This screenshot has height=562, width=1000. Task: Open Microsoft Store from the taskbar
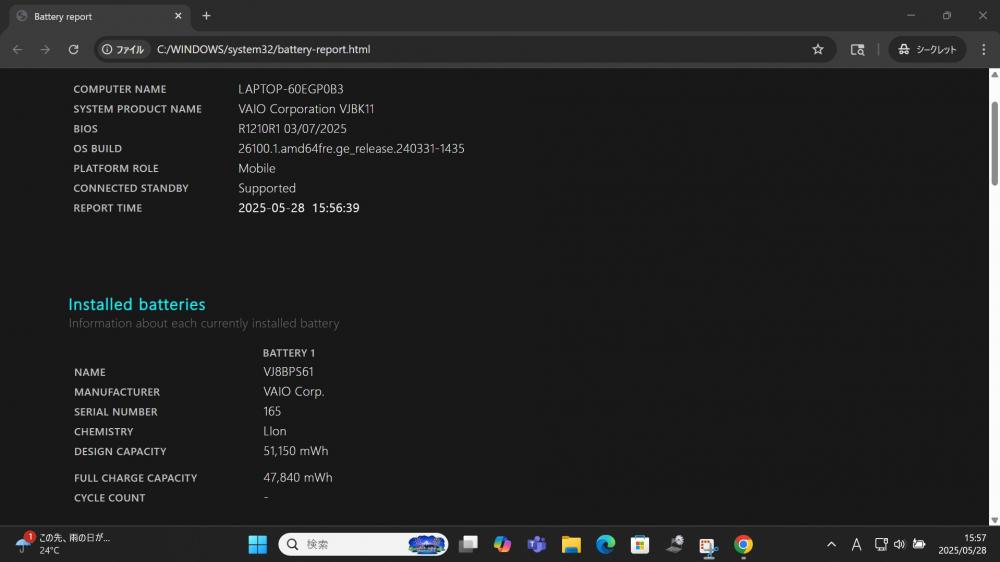click(x=640, y=544)
